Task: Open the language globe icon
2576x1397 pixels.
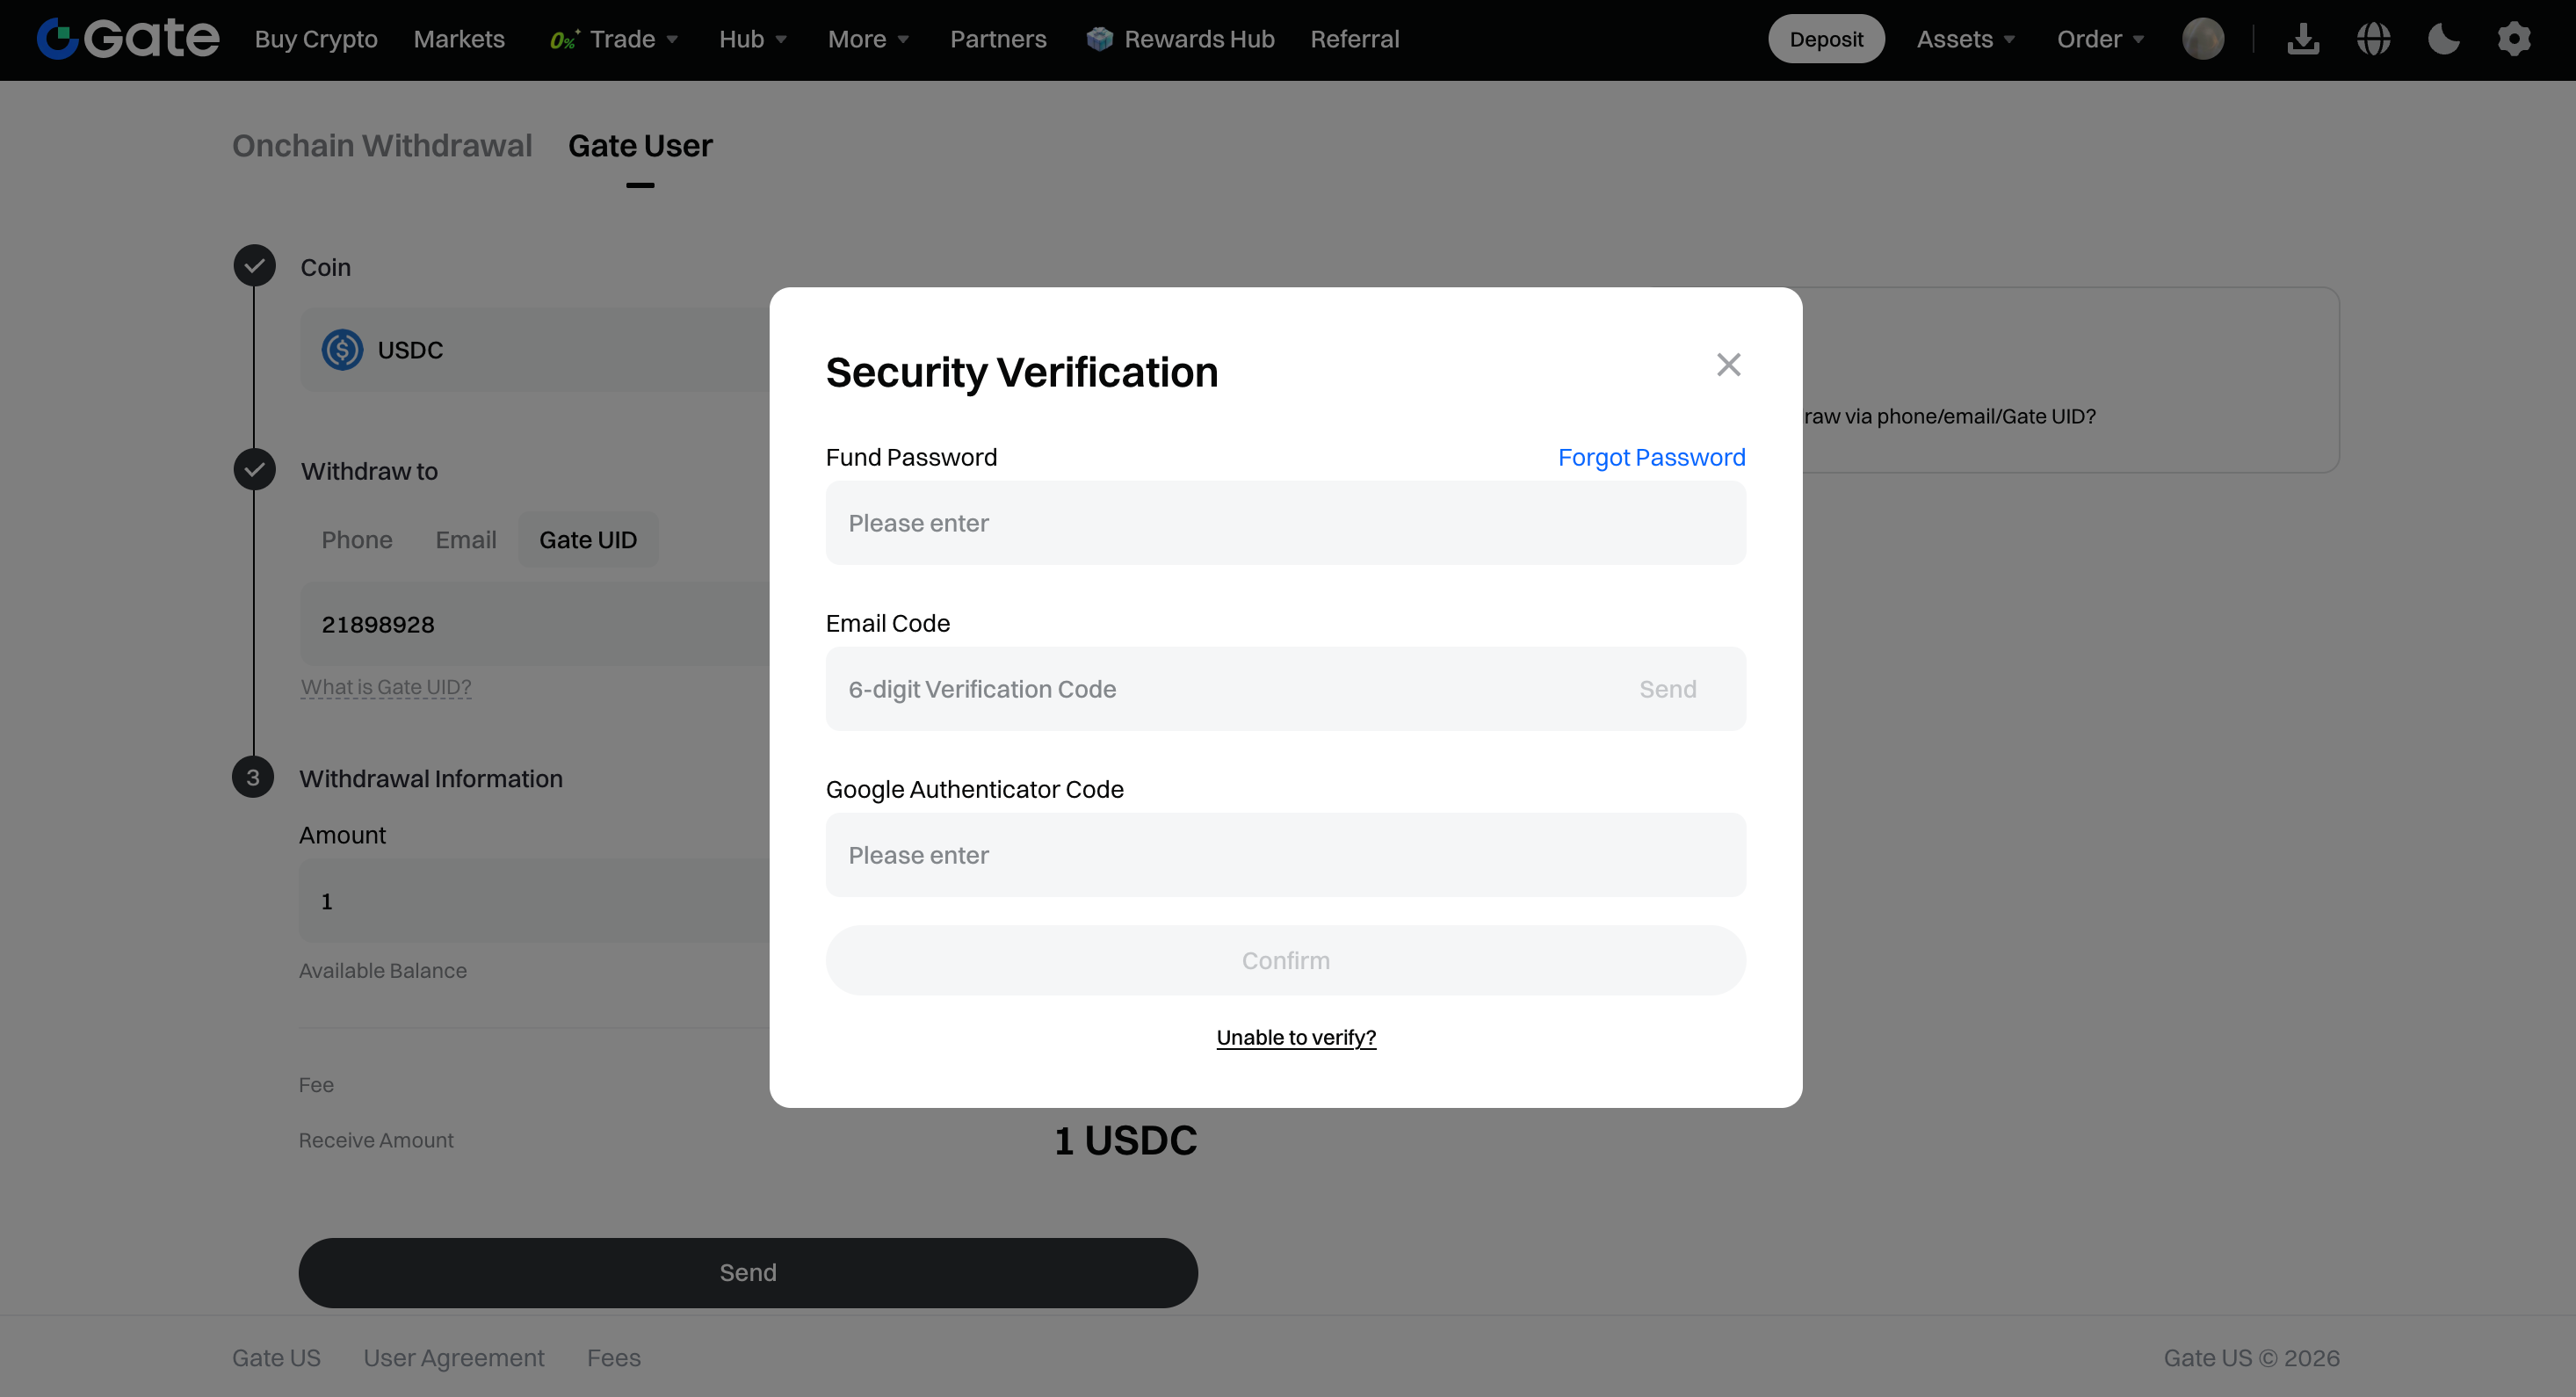Action: pos(2373,39)
